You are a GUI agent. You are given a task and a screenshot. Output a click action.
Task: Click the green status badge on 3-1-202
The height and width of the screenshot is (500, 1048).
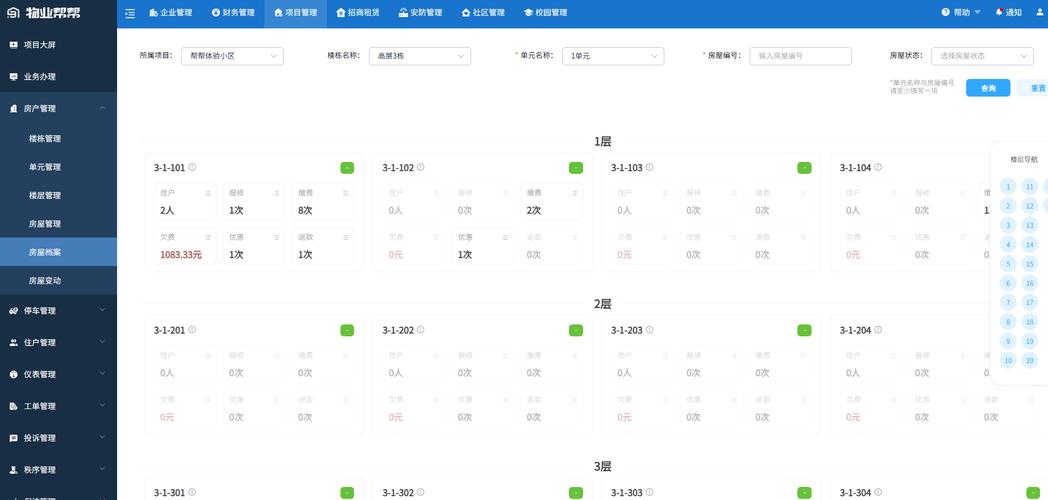click(x=575, y=330)
